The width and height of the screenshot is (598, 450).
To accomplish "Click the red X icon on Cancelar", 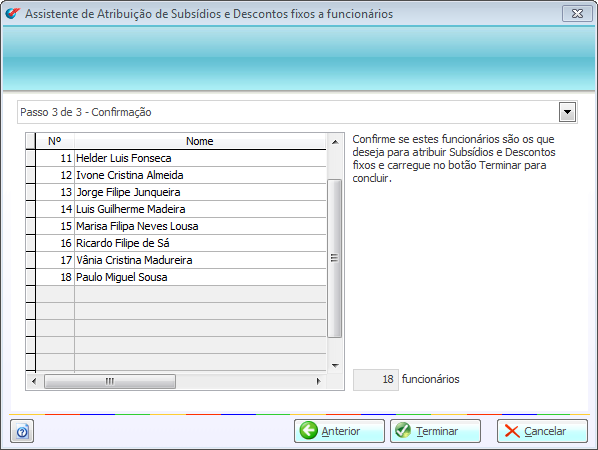I will click(x=512, y=431).
